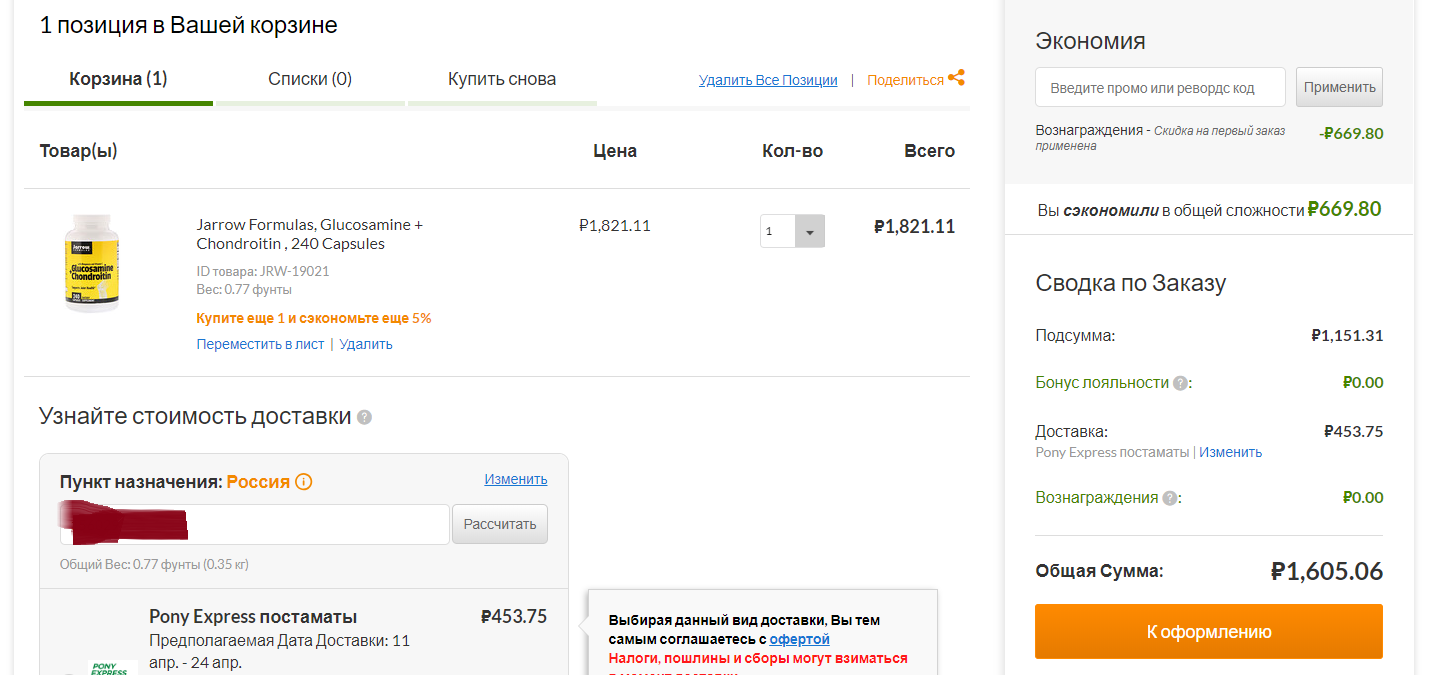Click help icon next to Вознаграждения in summary

pyautogui.click(x=1170, y=498)
